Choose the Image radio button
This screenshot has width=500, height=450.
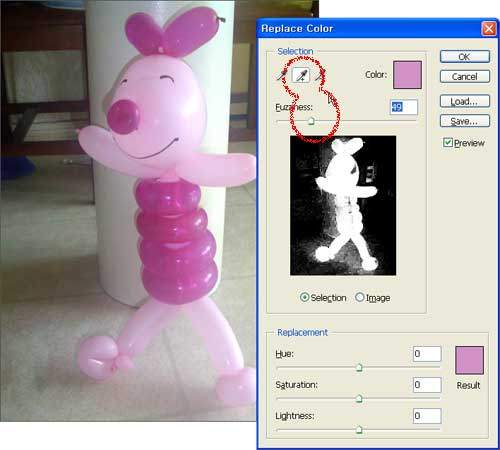[x=359, y=297]
